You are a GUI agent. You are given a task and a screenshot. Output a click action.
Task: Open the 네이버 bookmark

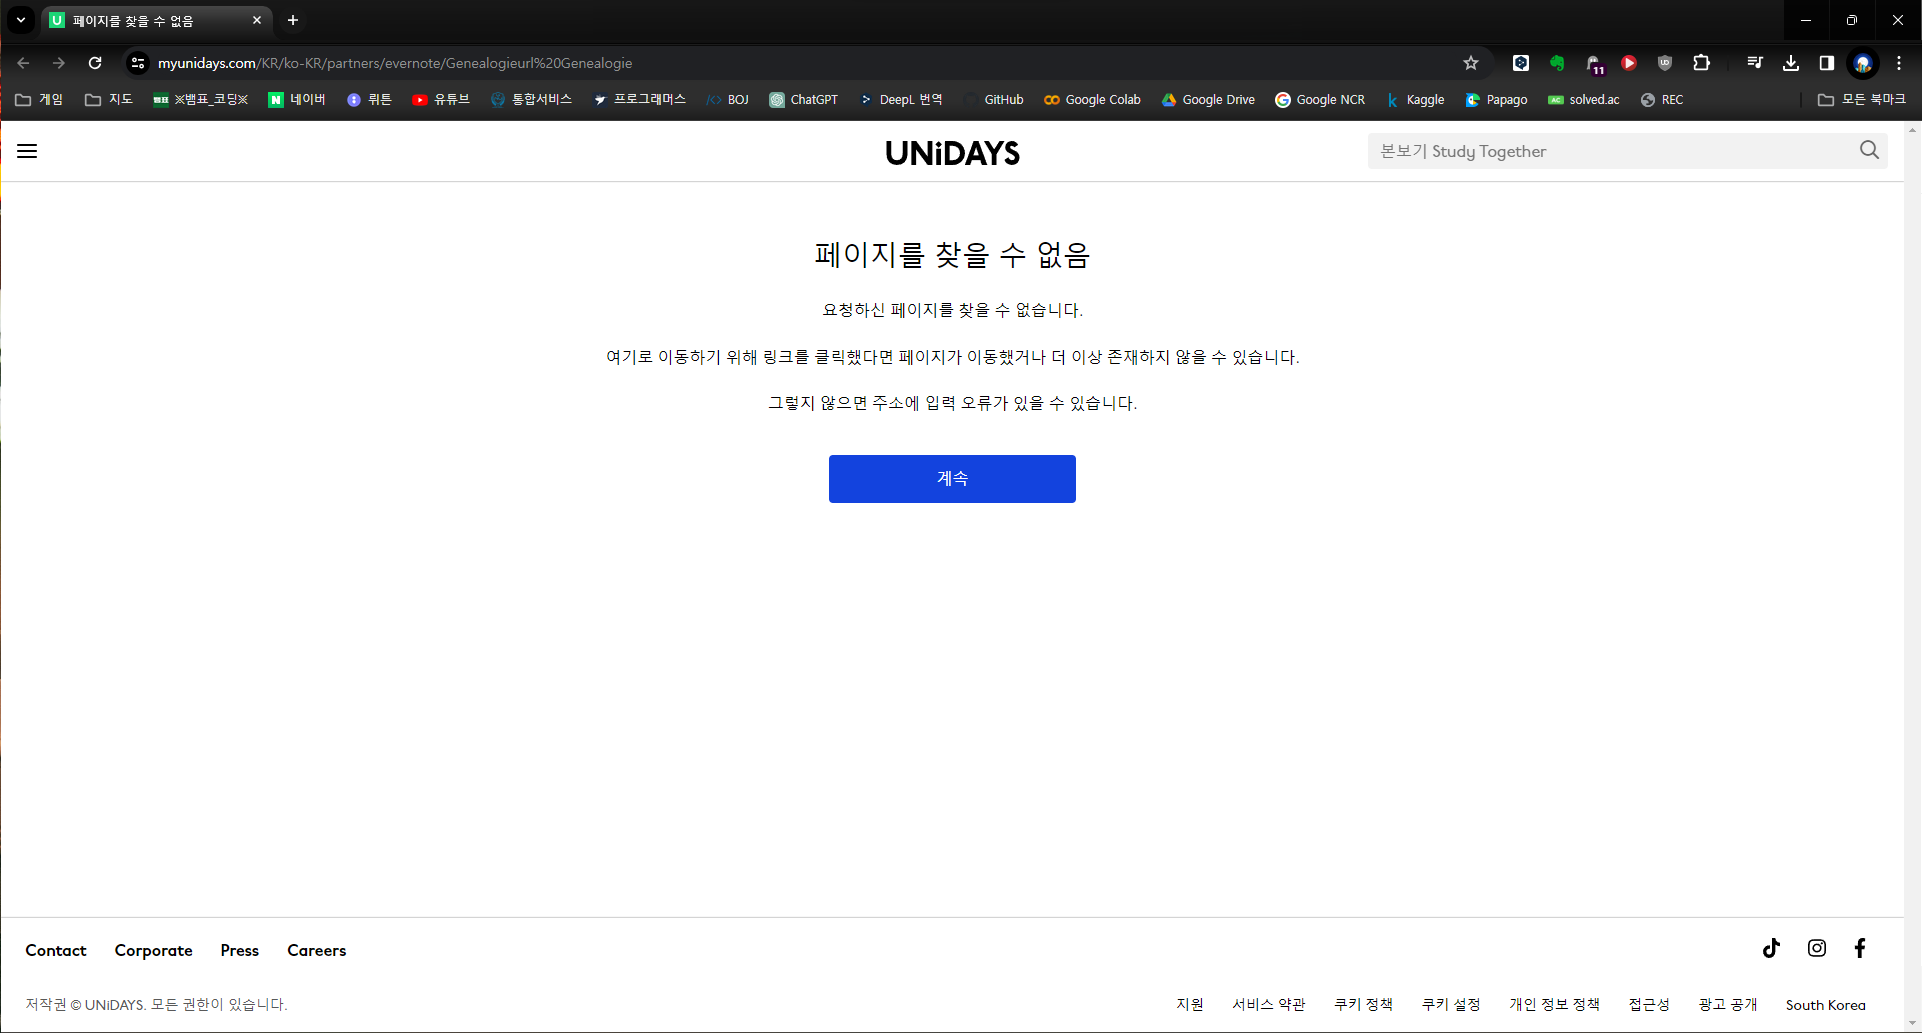[297, 100]
